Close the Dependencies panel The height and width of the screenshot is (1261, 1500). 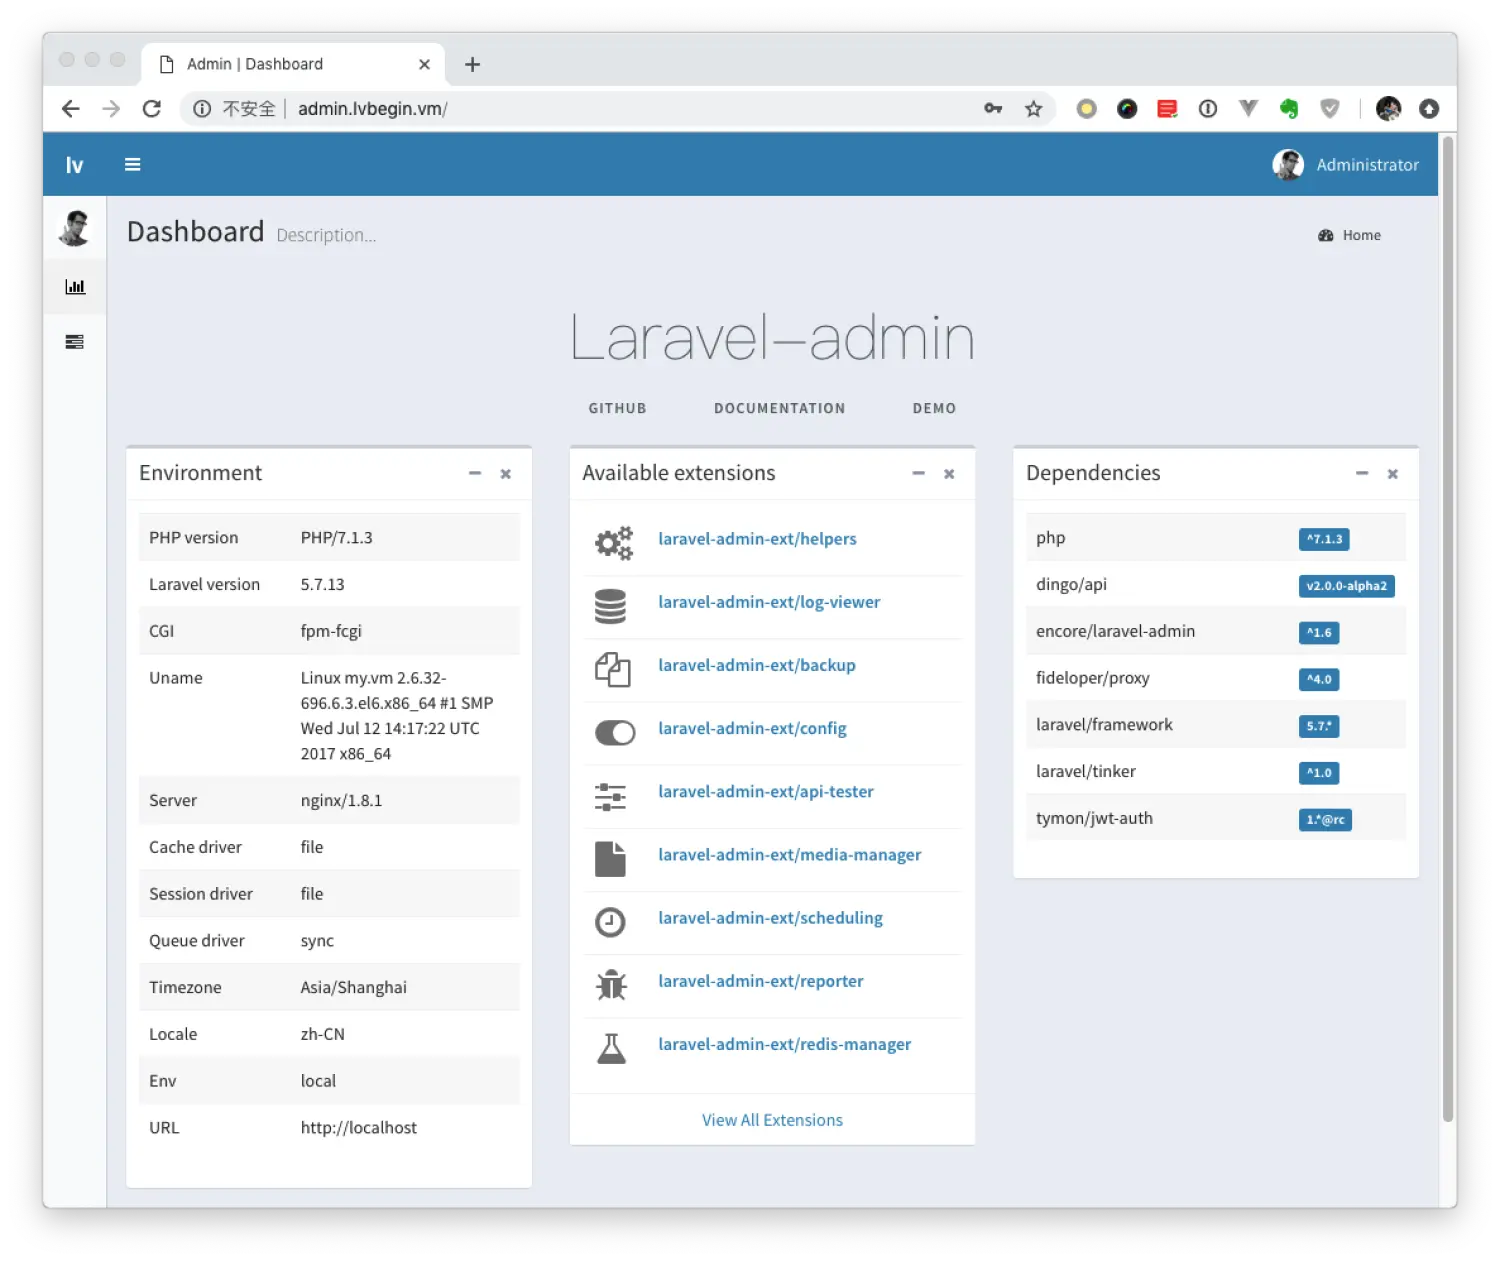pos(1392,474)
